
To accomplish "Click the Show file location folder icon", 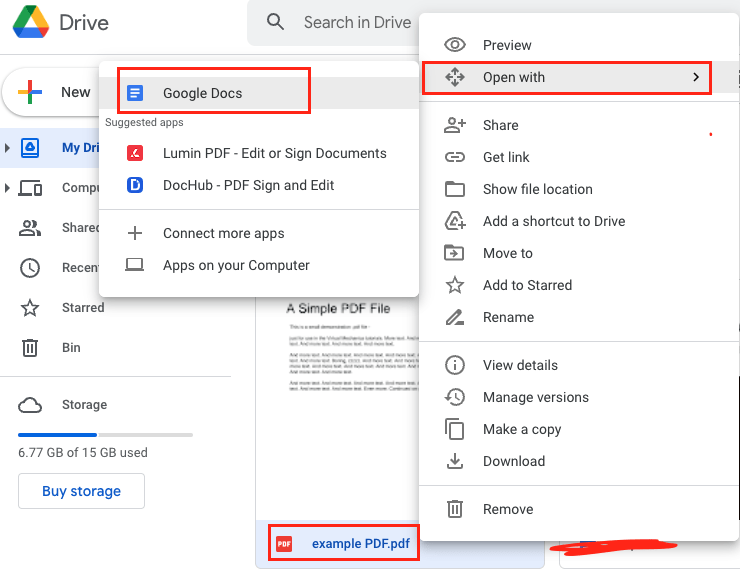I will coord(455,189).
